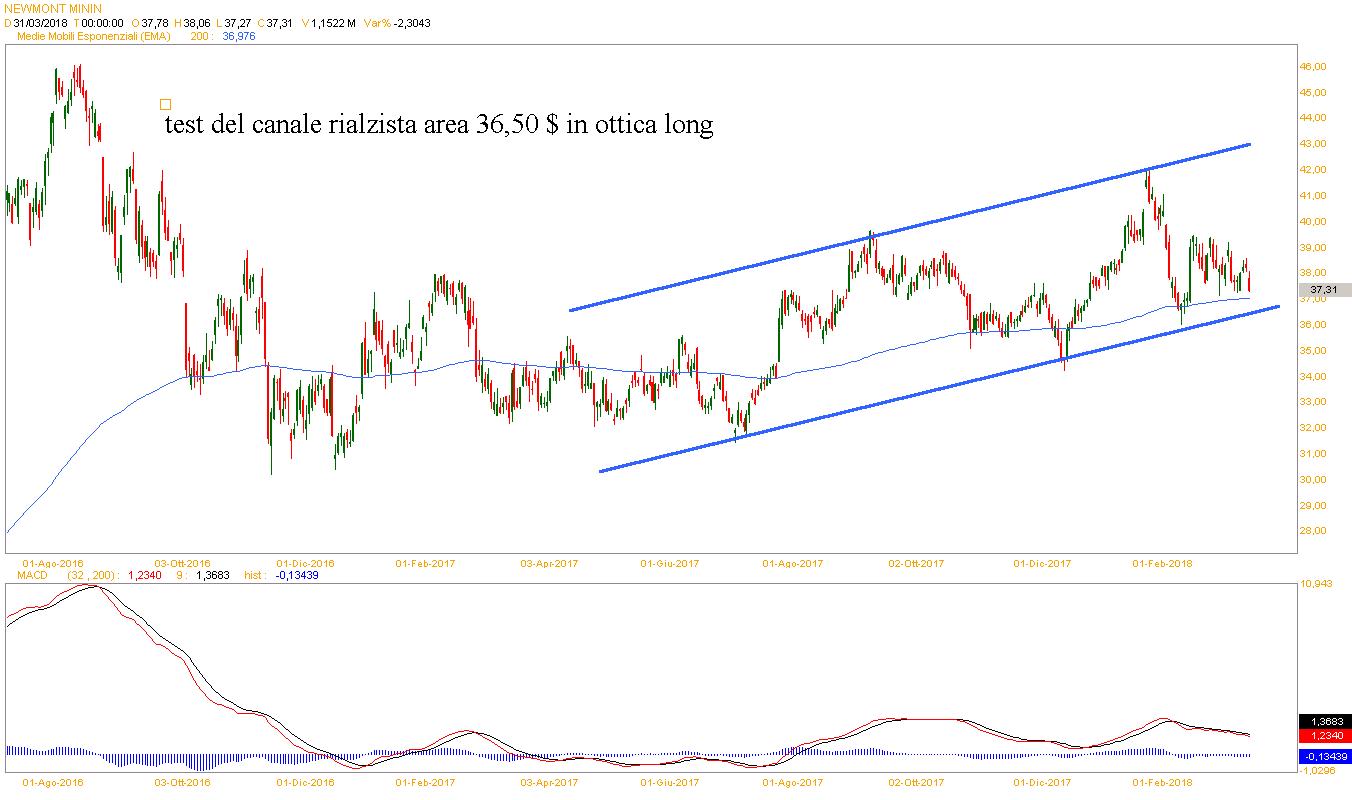1352x800 pixels.
Task: Click the gray 37,31 current price tag
Action: [x=1324, y=291]
